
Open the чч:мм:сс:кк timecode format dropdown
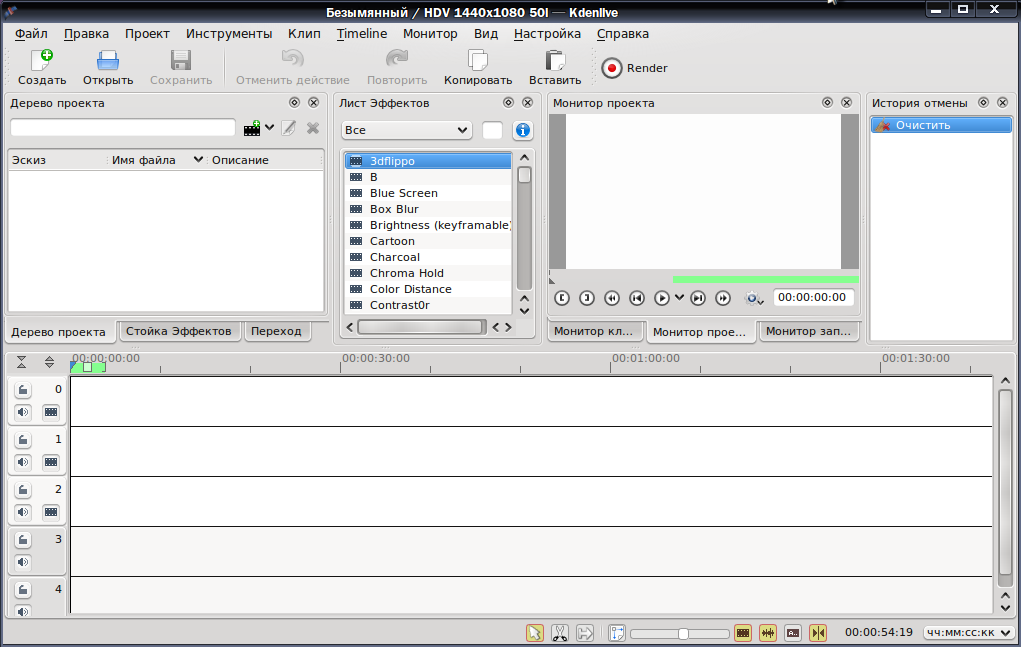[968, 633]
